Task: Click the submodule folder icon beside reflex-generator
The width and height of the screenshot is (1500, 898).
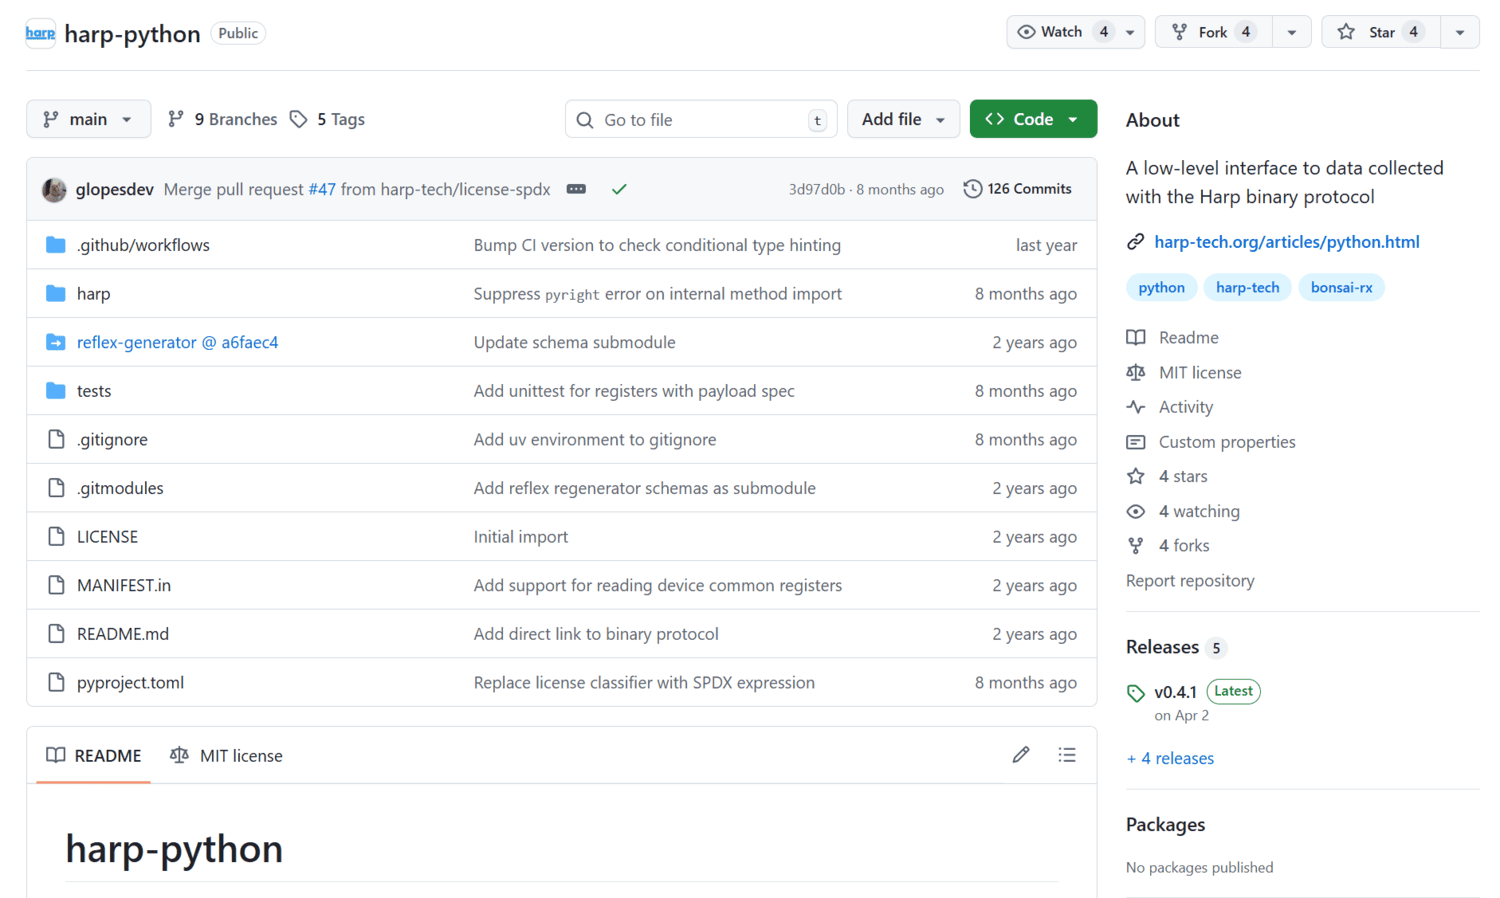Action: (x=56, y=342)
